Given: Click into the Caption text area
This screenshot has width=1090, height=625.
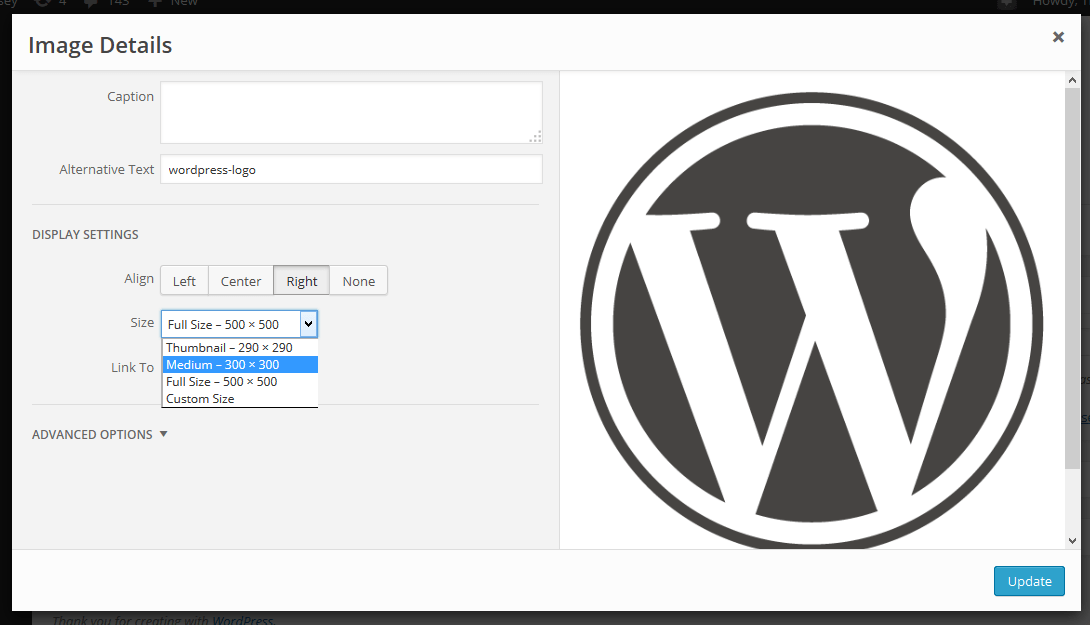Looking at the screenshot, I should (351, 113).
